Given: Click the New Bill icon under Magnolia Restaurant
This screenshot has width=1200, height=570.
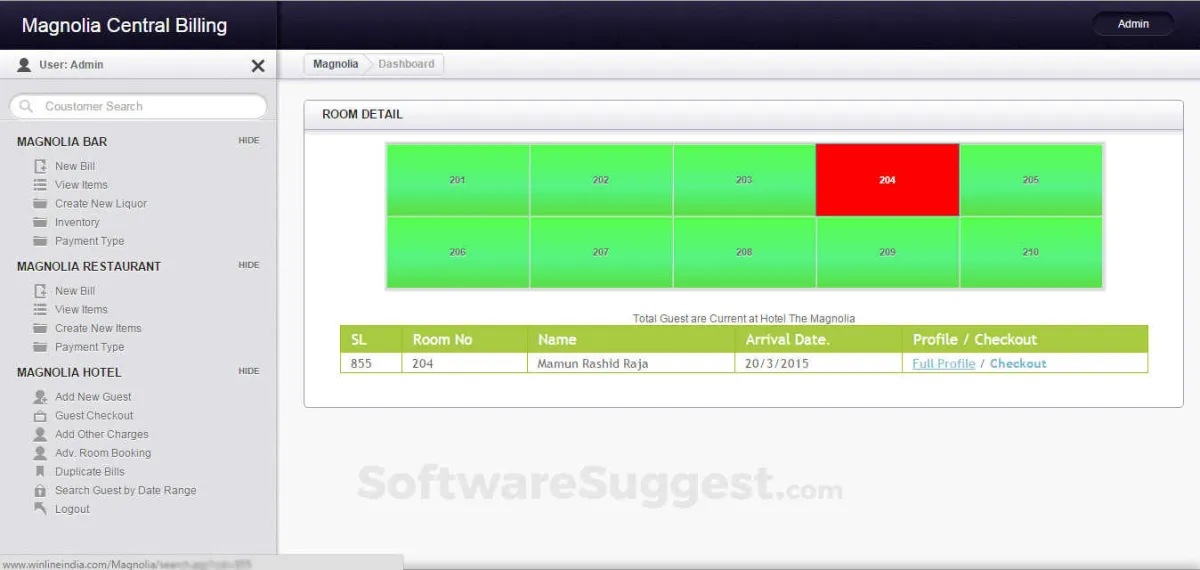Looking at the screenshot, I should [40, 291].
